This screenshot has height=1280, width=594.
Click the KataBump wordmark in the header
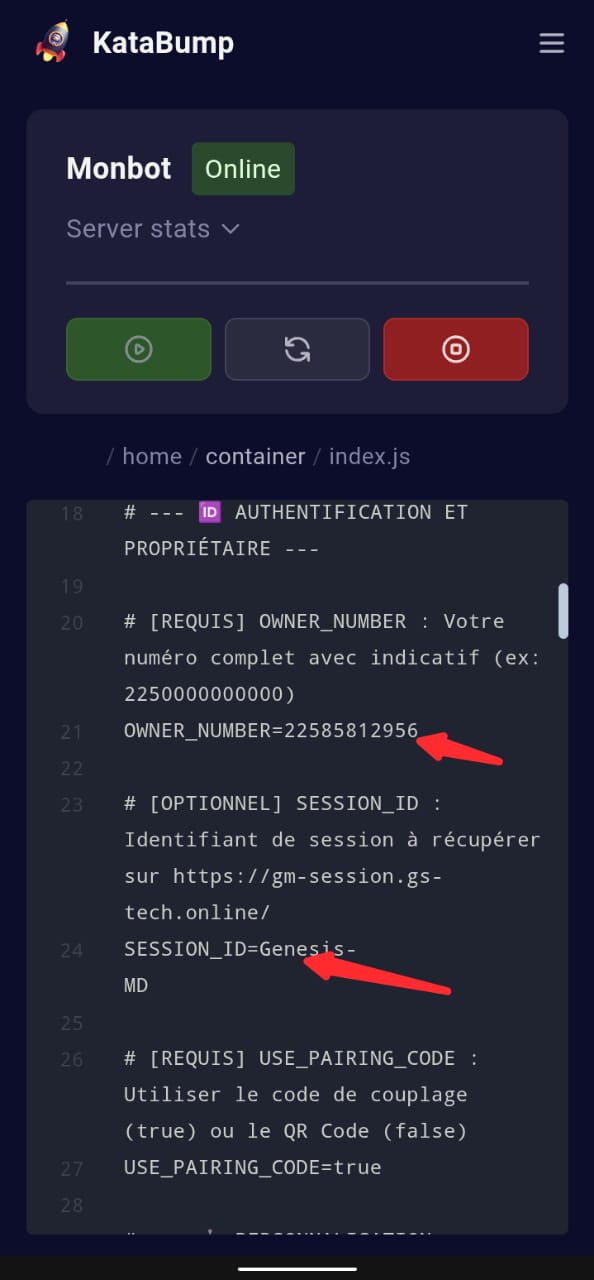coord(163,43)
